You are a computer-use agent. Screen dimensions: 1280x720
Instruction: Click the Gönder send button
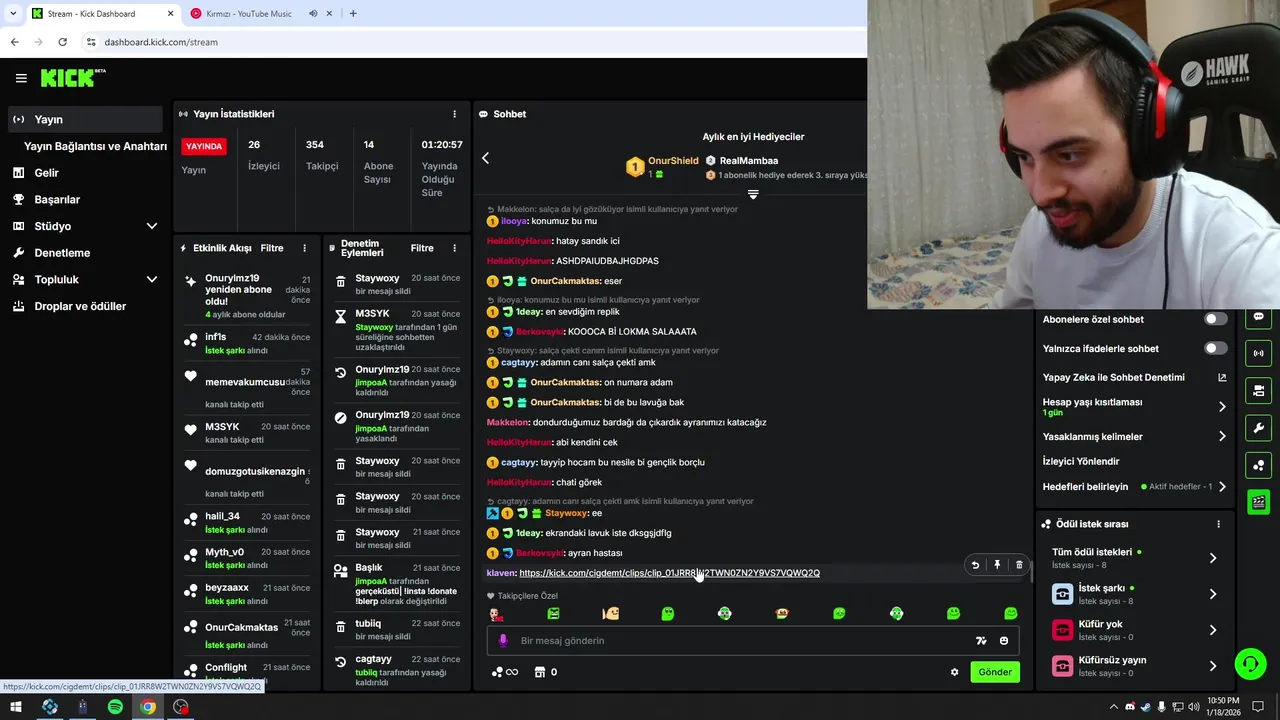pyautogui.click(x=995, y=672)
